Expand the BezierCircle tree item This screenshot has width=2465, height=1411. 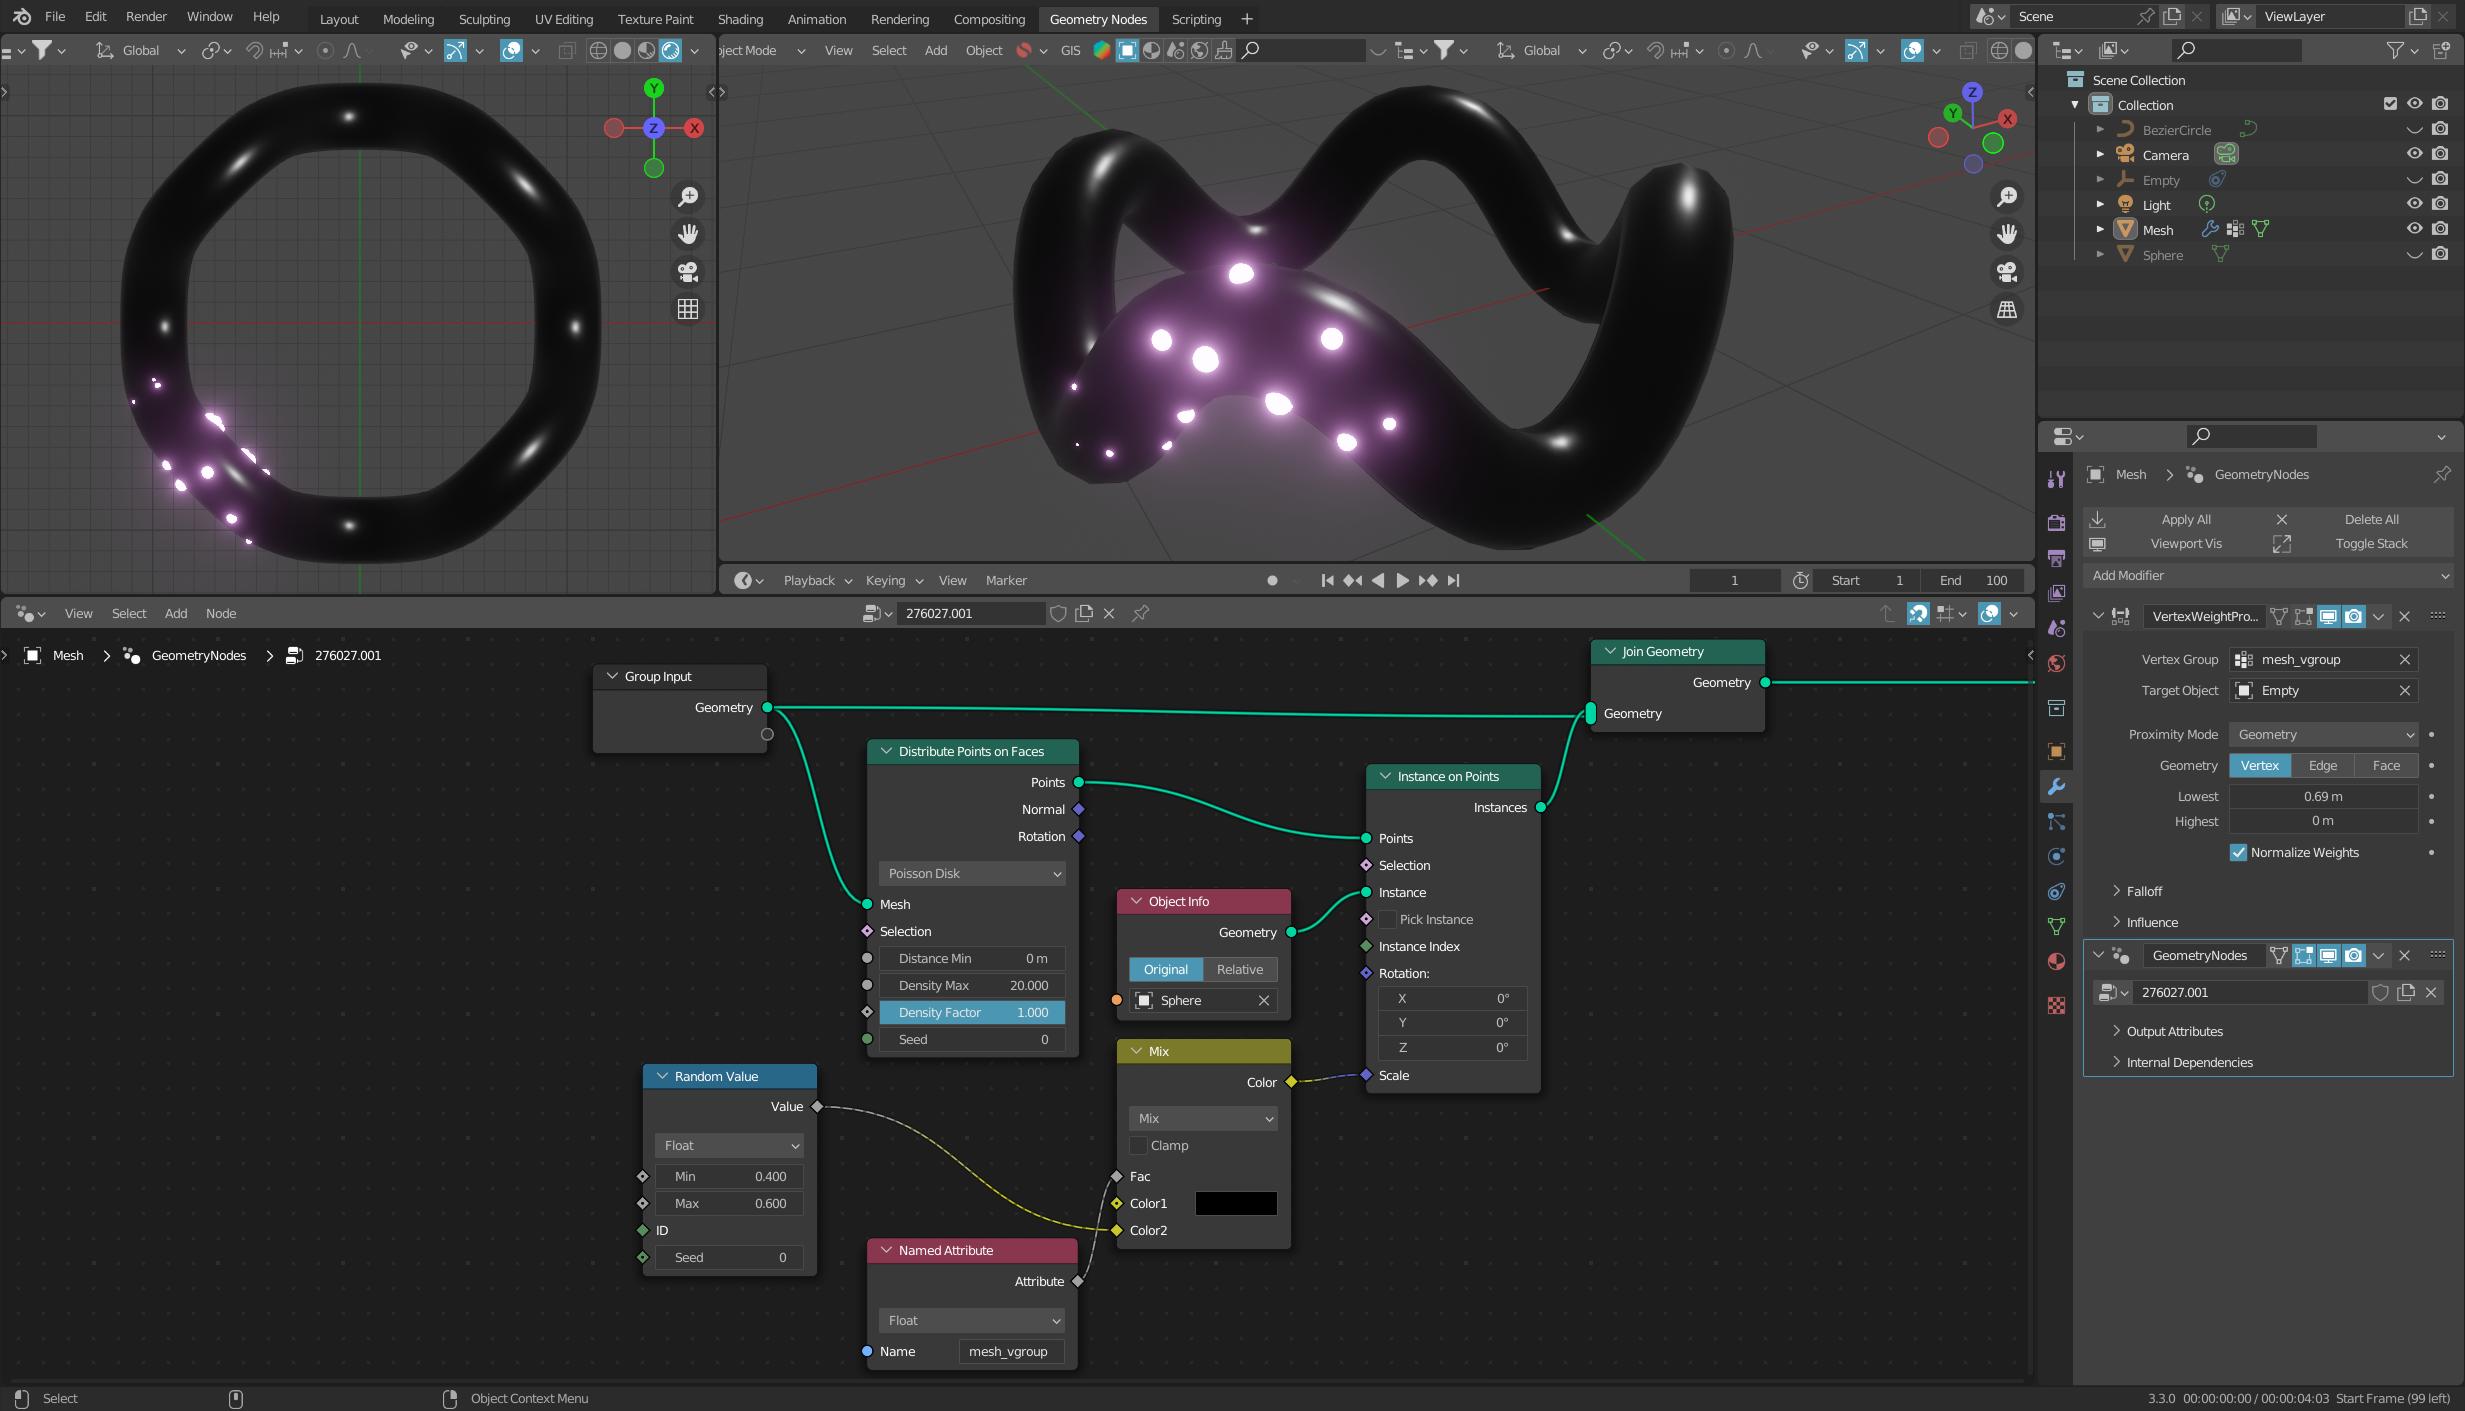[2100, 129]
